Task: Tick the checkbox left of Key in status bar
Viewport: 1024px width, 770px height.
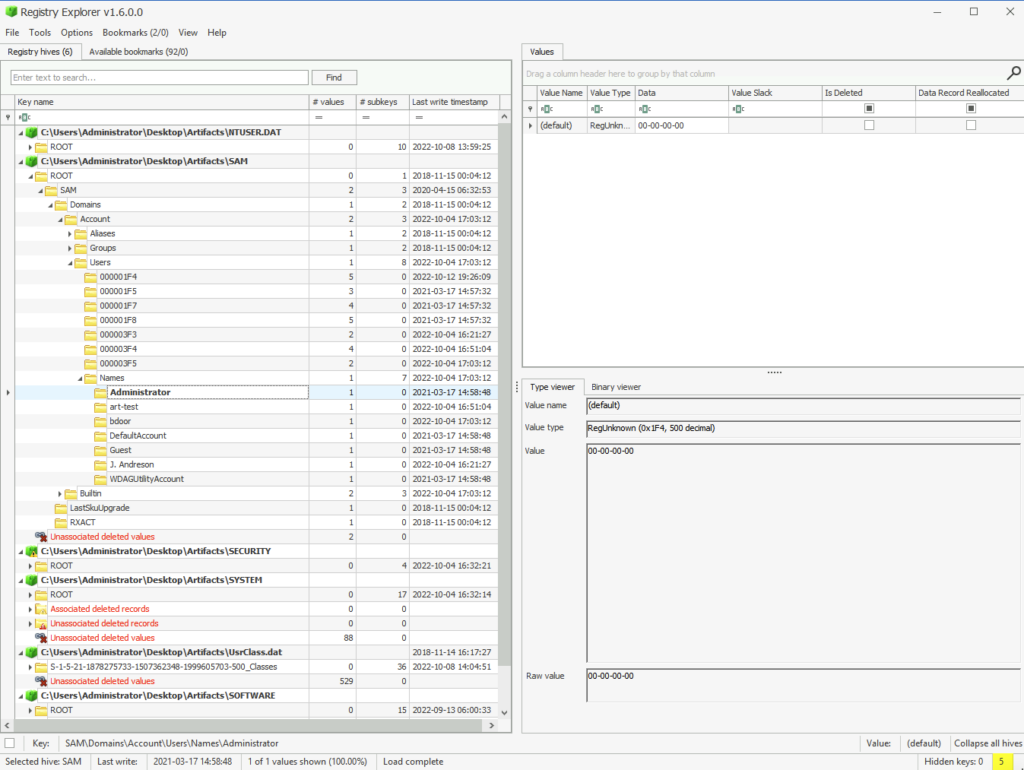Action: (10, 743)
